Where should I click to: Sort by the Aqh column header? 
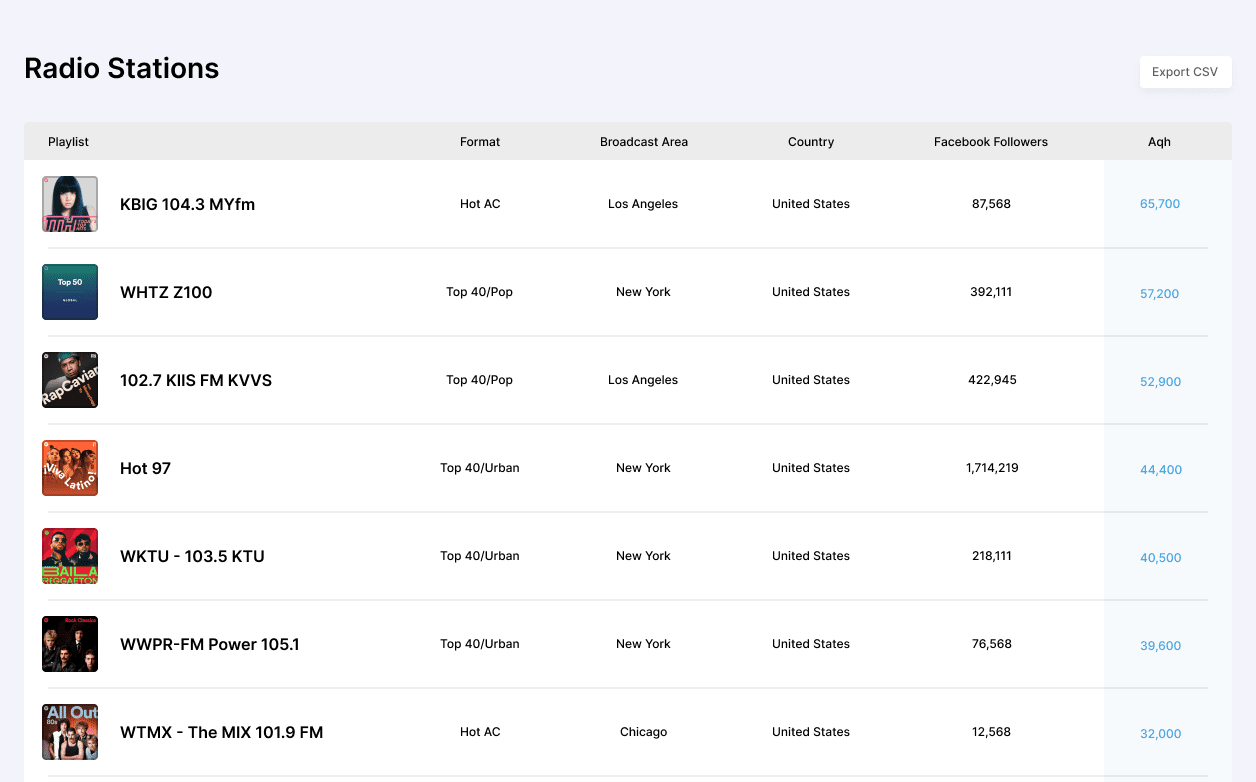coord(1159,141)
